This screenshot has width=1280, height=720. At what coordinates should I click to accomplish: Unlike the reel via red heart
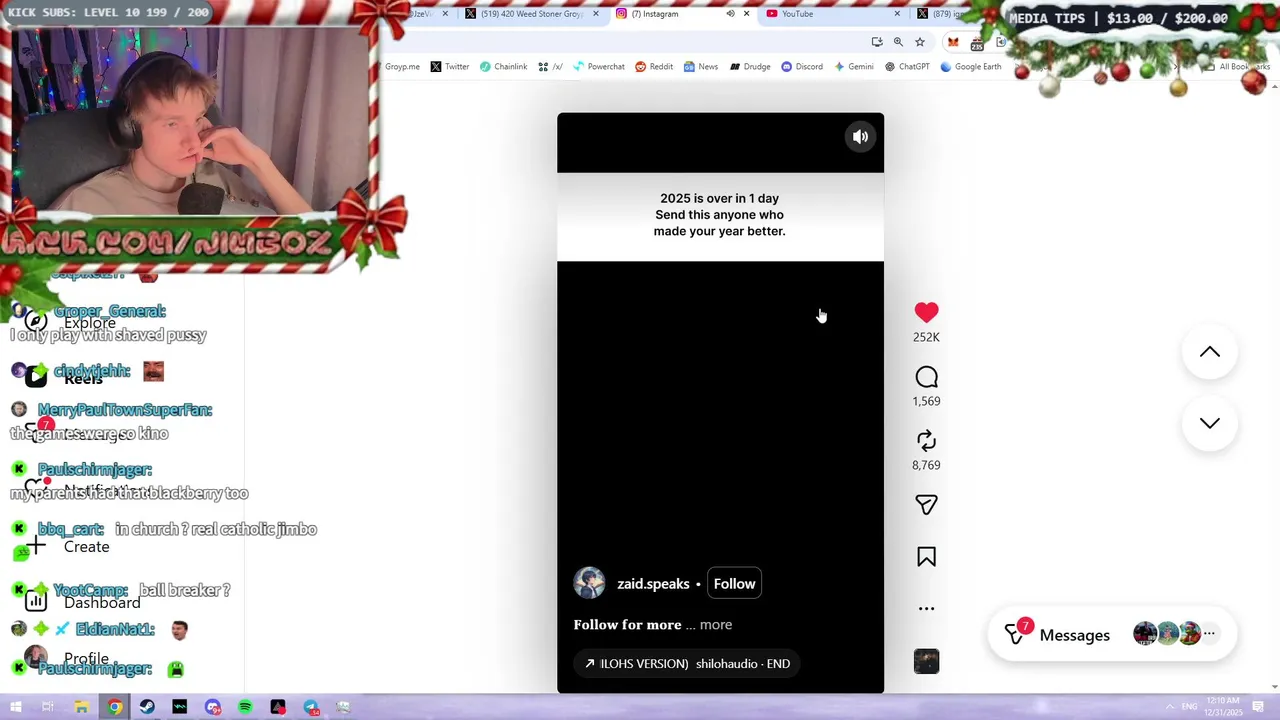coord(926,313)
